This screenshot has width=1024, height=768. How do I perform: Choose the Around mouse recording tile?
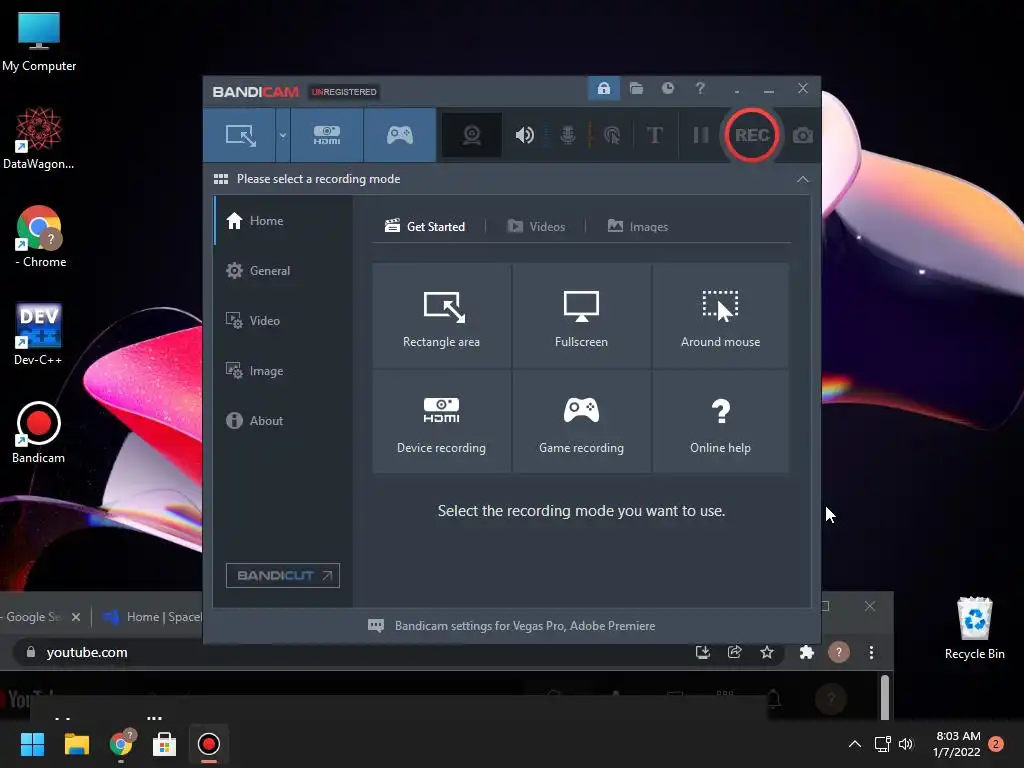pyautogui.click(x=720, y=316)
